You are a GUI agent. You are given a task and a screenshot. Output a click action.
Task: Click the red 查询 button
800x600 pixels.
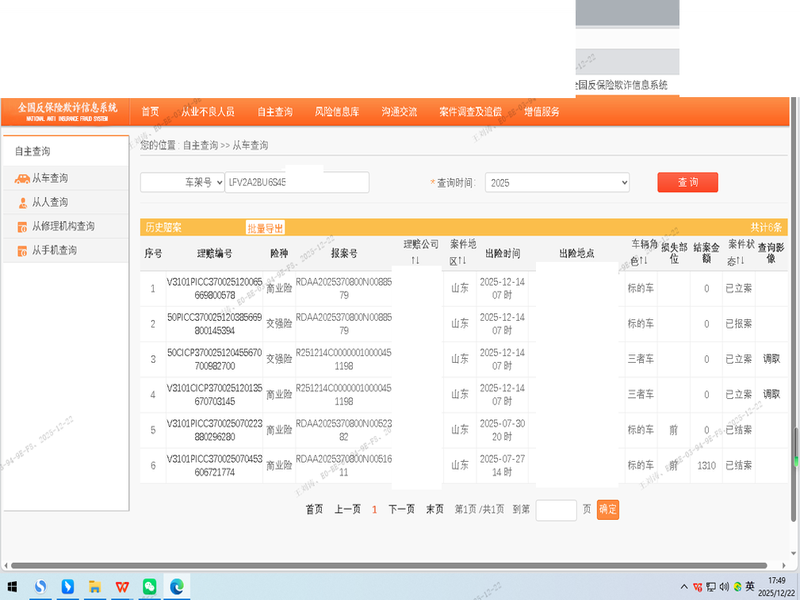click(687, 182)
